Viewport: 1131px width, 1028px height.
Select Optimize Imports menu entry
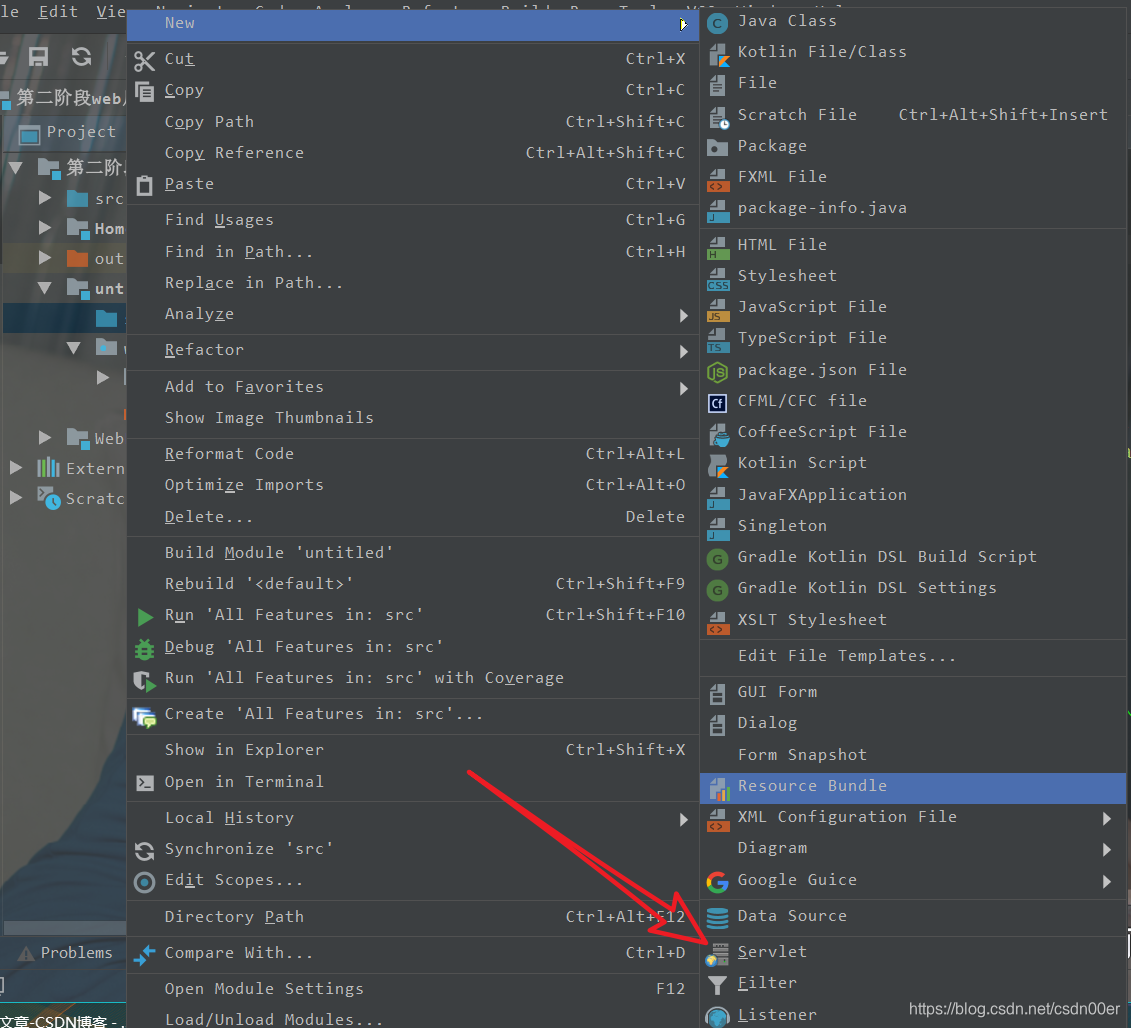(x=413, y=485)
